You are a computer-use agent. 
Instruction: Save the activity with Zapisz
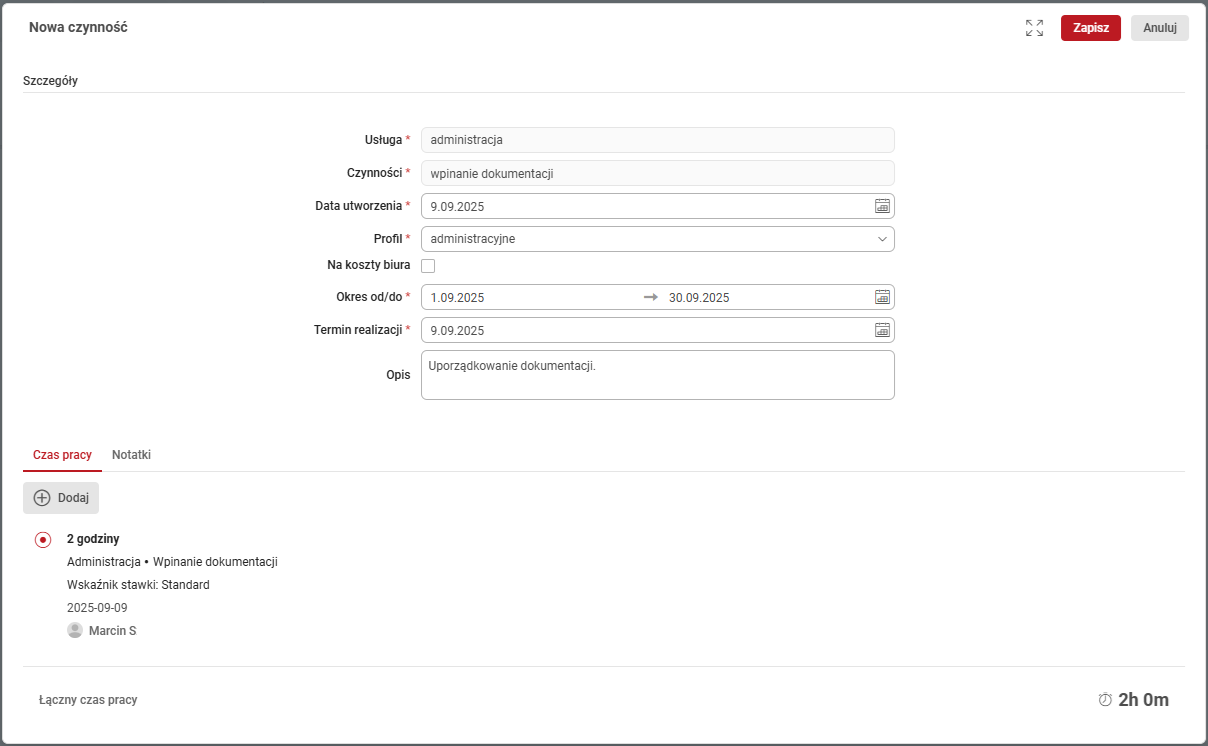(1090, 28)
